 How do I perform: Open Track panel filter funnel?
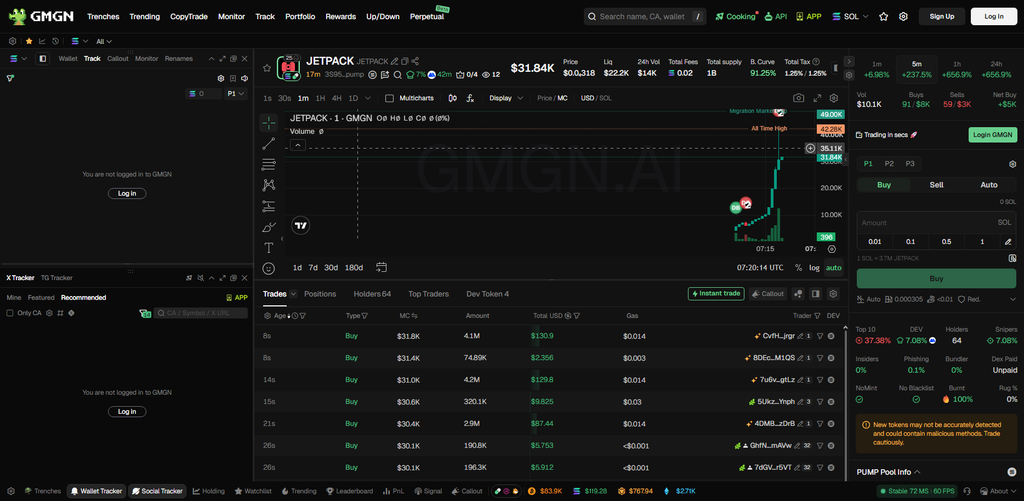pos(10,78)
